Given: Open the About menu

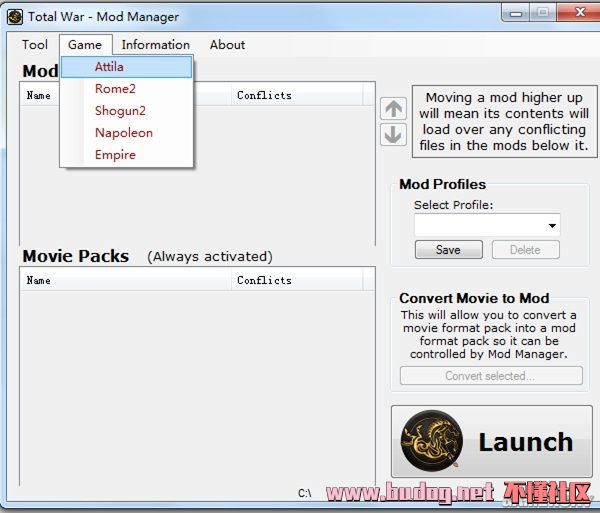Looking at the screenshot, I should click(227, 45).
